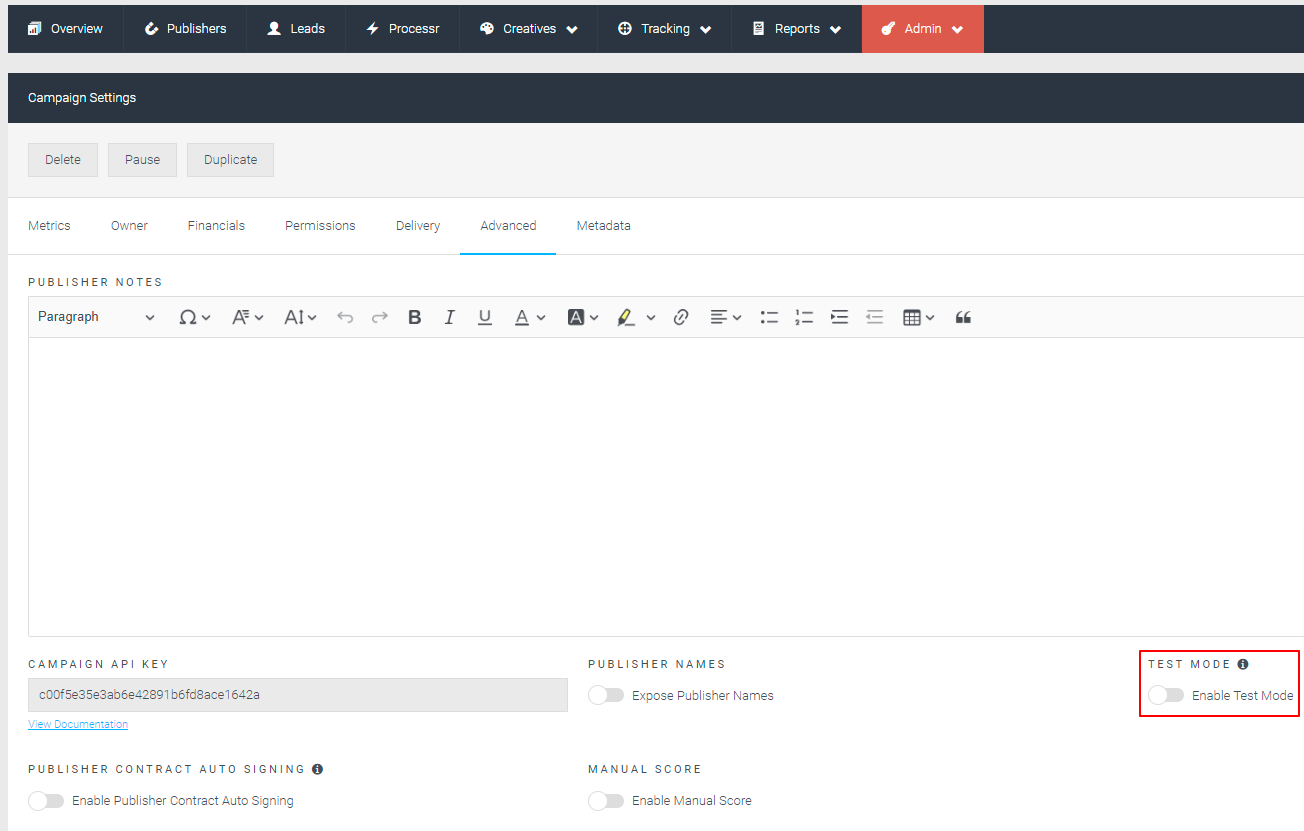Screen dimensions: 1304x831
Task: Toggle bold formatting in the editor
Action: [415, 317]
